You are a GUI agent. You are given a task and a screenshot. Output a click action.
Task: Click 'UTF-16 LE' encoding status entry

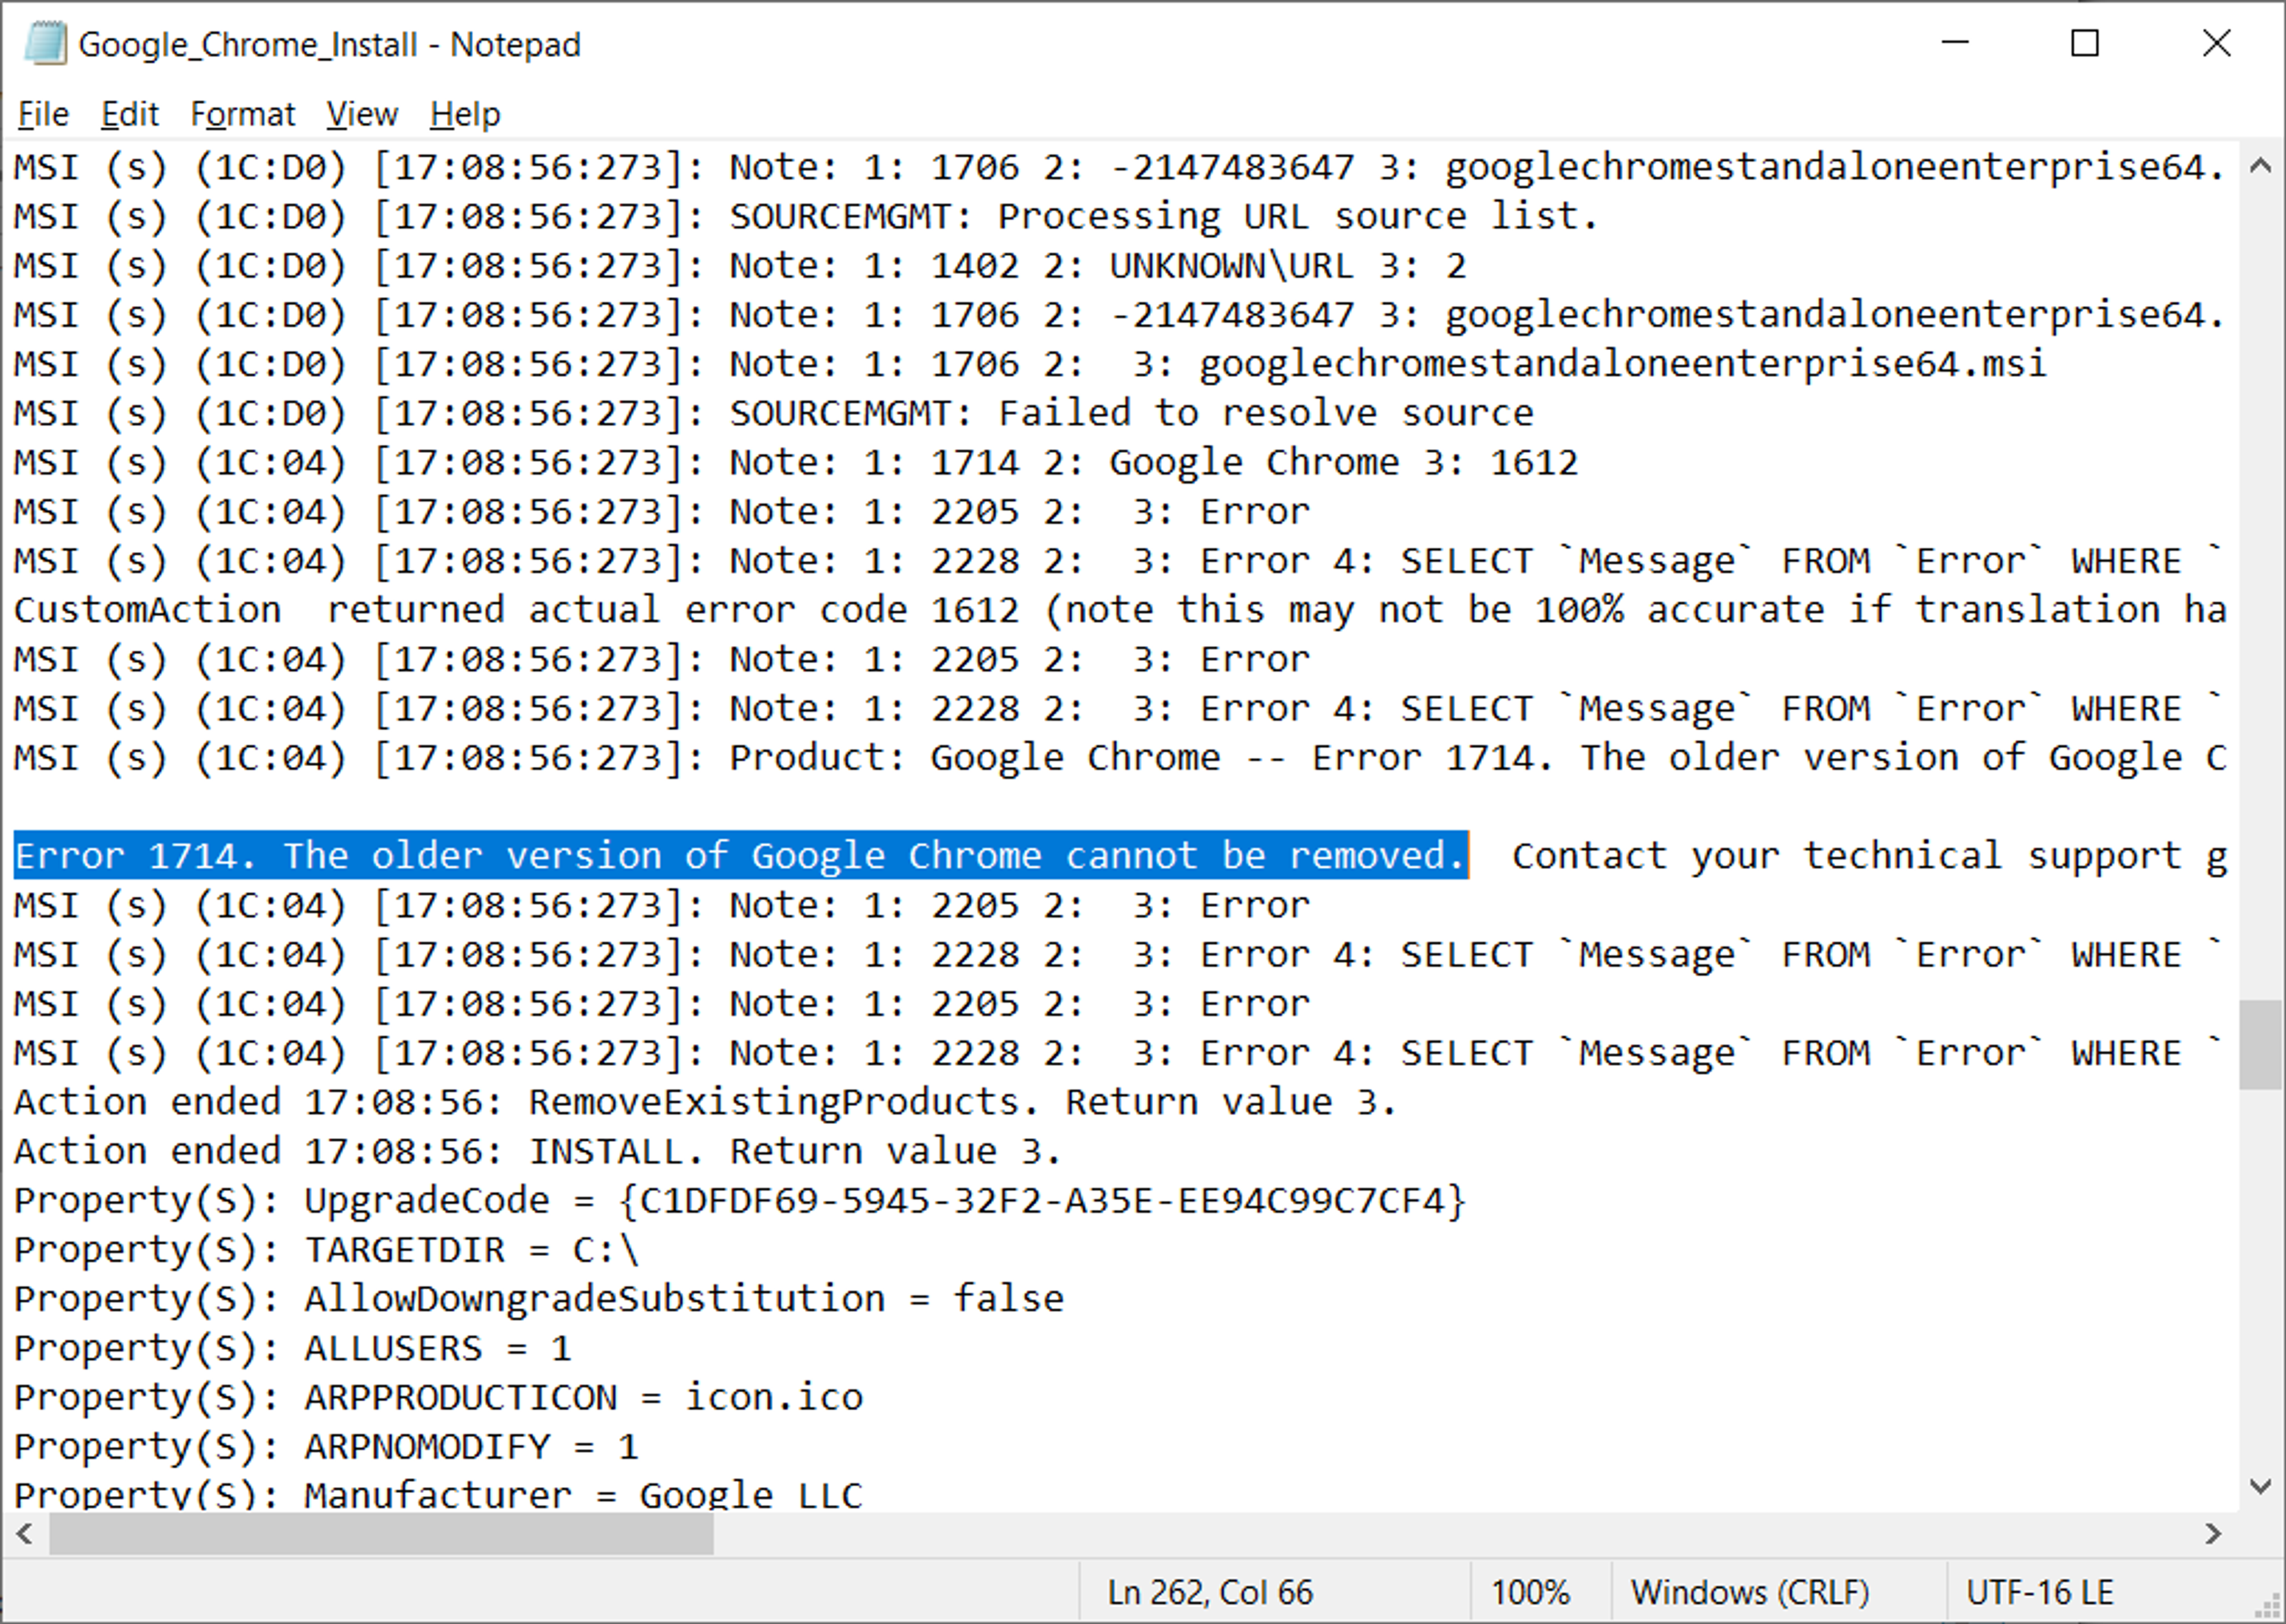coord(2040,1592)
